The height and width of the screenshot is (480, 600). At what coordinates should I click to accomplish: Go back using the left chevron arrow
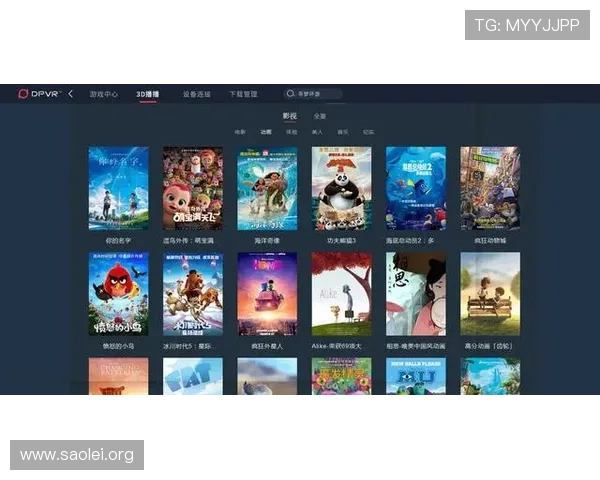(x=71, y=94)
